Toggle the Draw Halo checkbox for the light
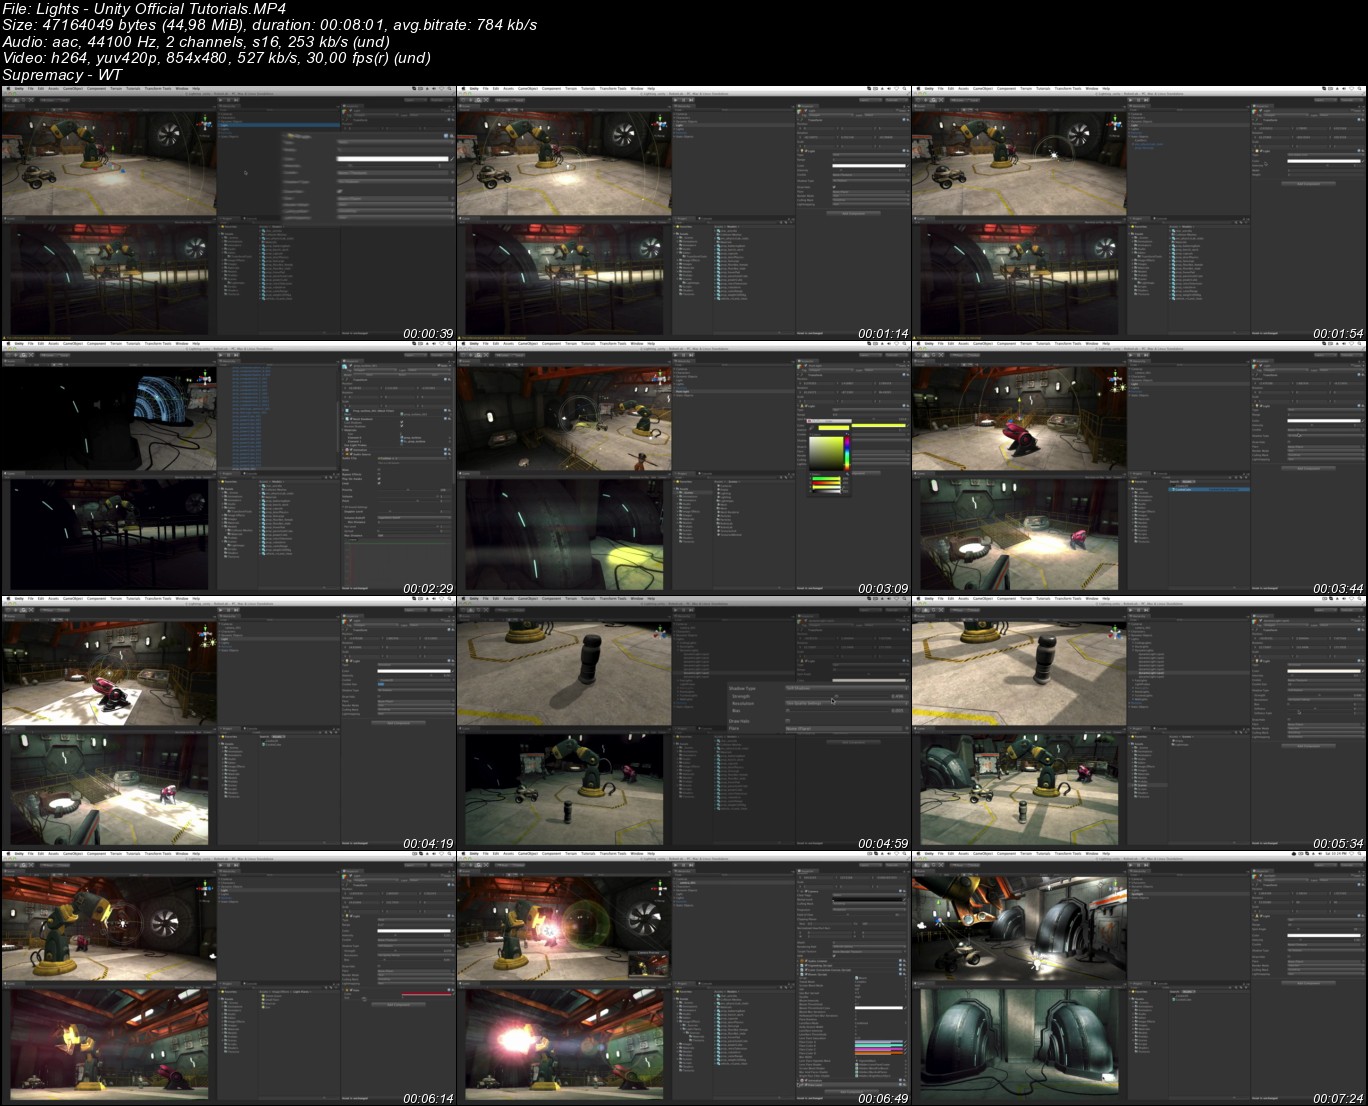 (787, 721)
